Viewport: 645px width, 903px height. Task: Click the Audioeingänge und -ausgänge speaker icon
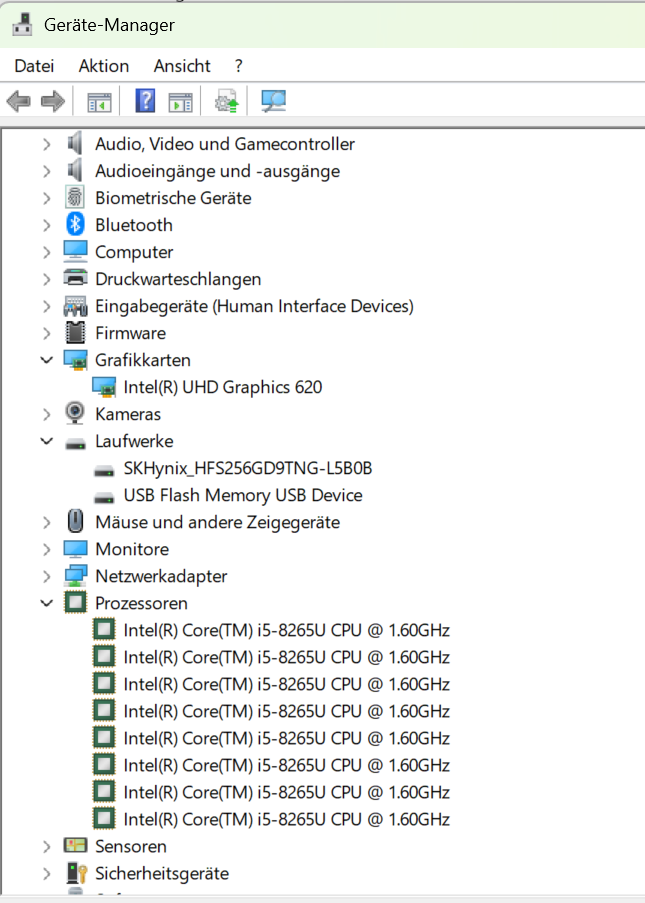[x=74, y=170]
